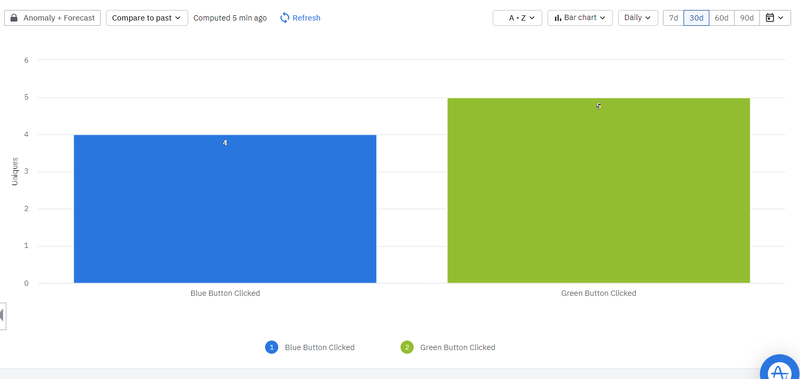The height and width of the screenshot is (379, 800).
Task: Open the Daily interval dropdown
Action: 638,18
